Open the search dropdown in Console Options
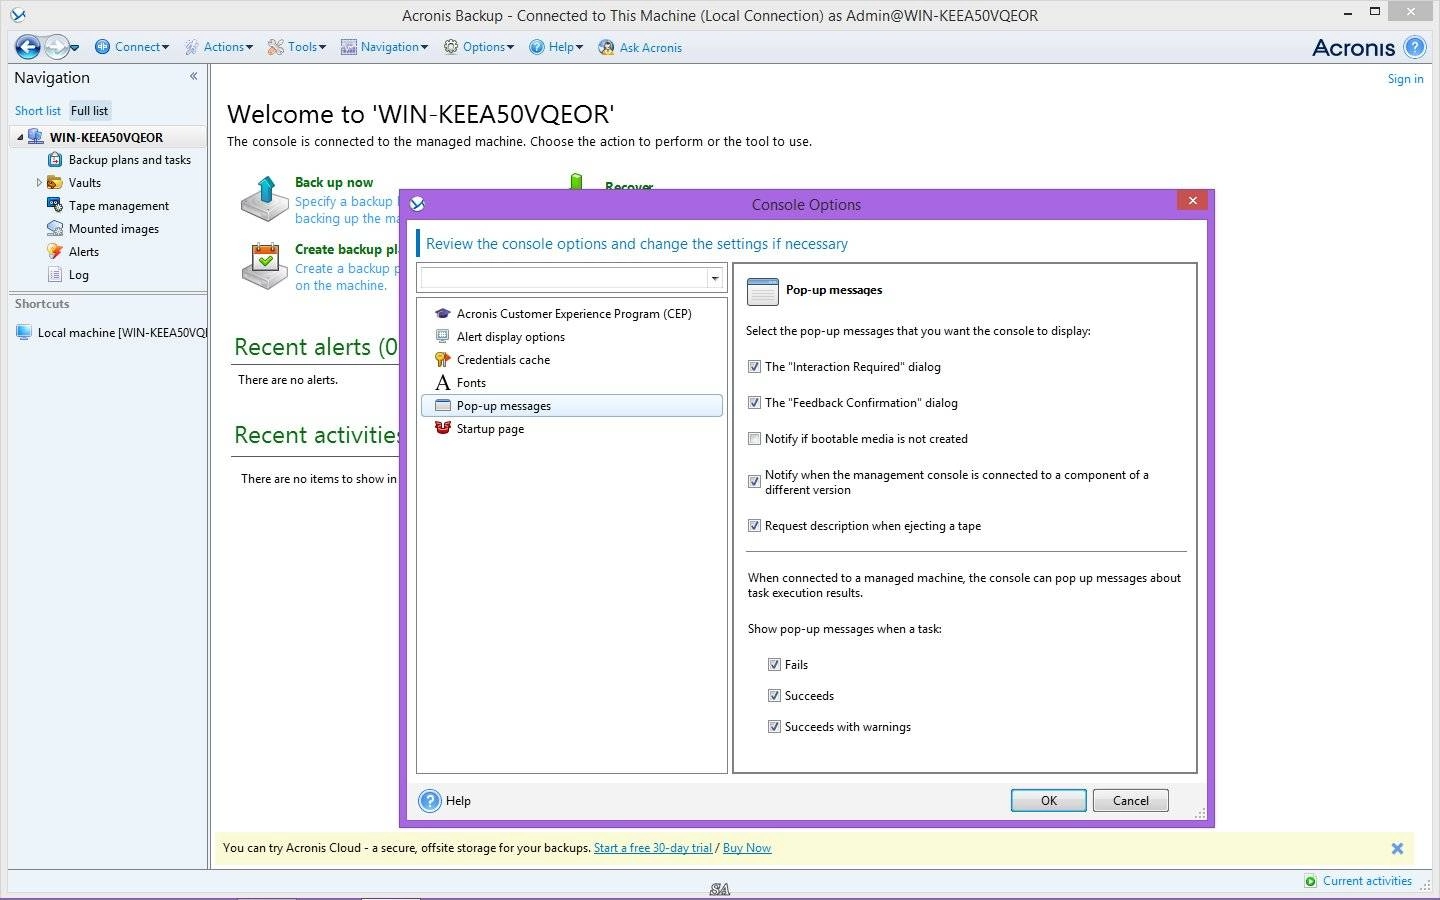This screenshot has height=900, width=1440. pyautogui.click(x=715, y=278)
